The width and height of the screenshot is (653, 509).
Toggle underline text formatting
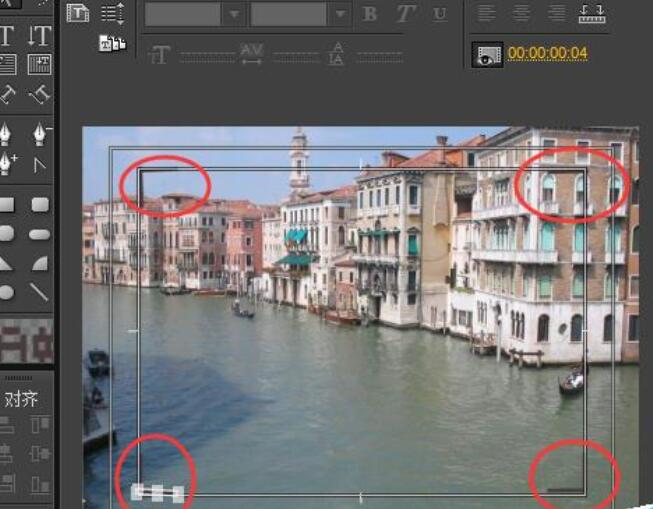[x=440, y=14]
